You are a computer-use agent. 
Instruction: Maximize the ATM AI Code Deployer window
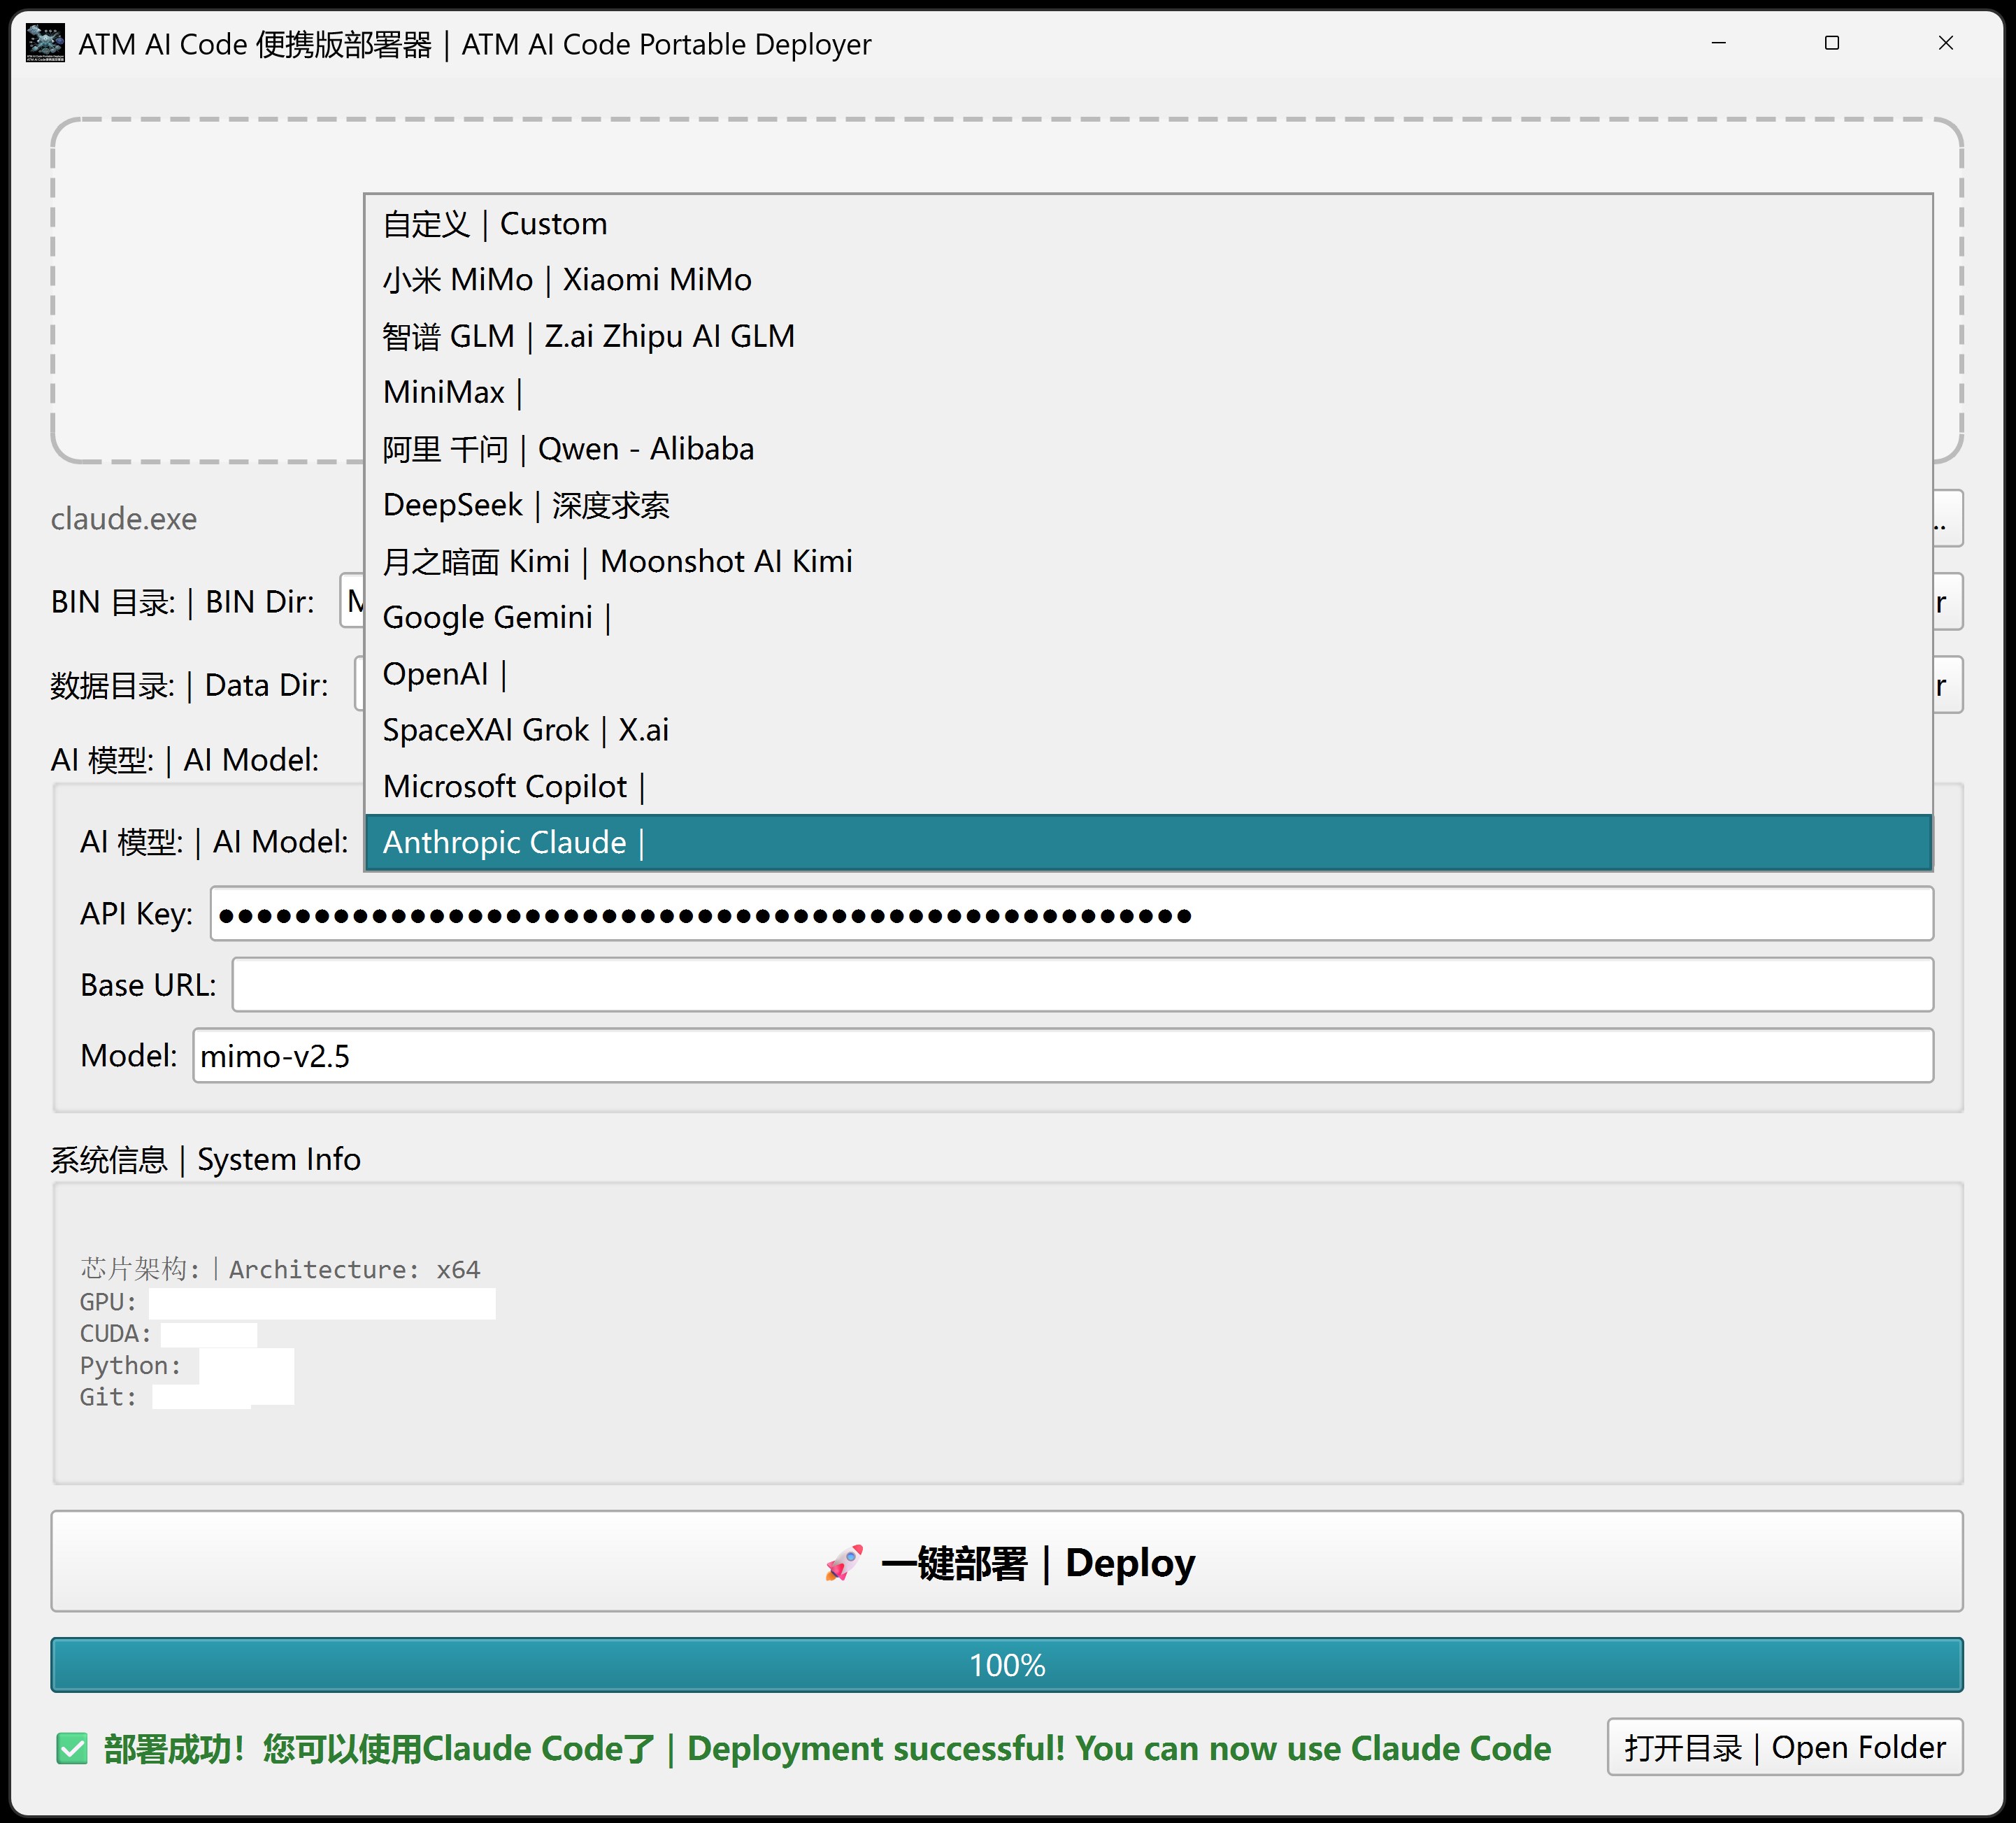(x=1832, y=43)
